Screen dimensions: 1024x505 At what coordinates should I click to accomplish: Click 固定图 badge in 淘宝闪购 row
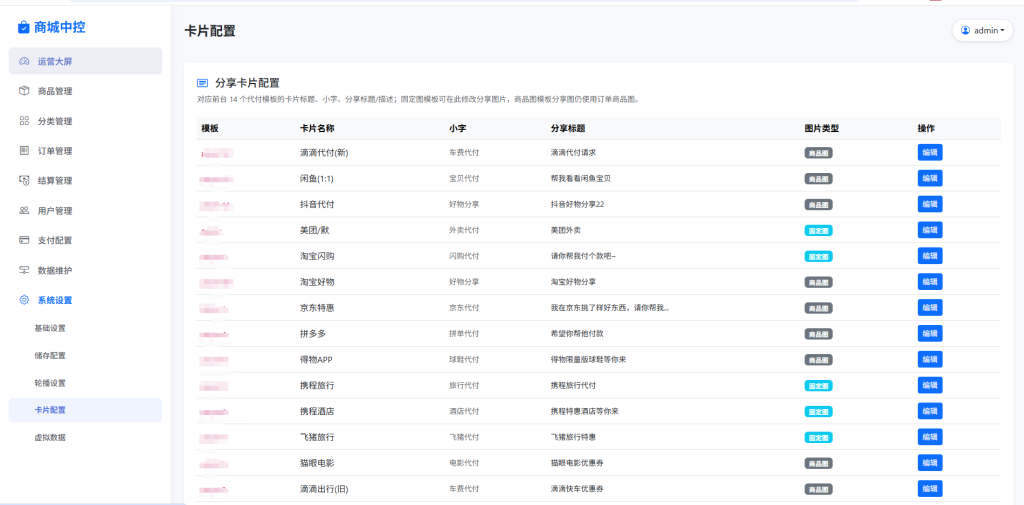tap(818, 256)
